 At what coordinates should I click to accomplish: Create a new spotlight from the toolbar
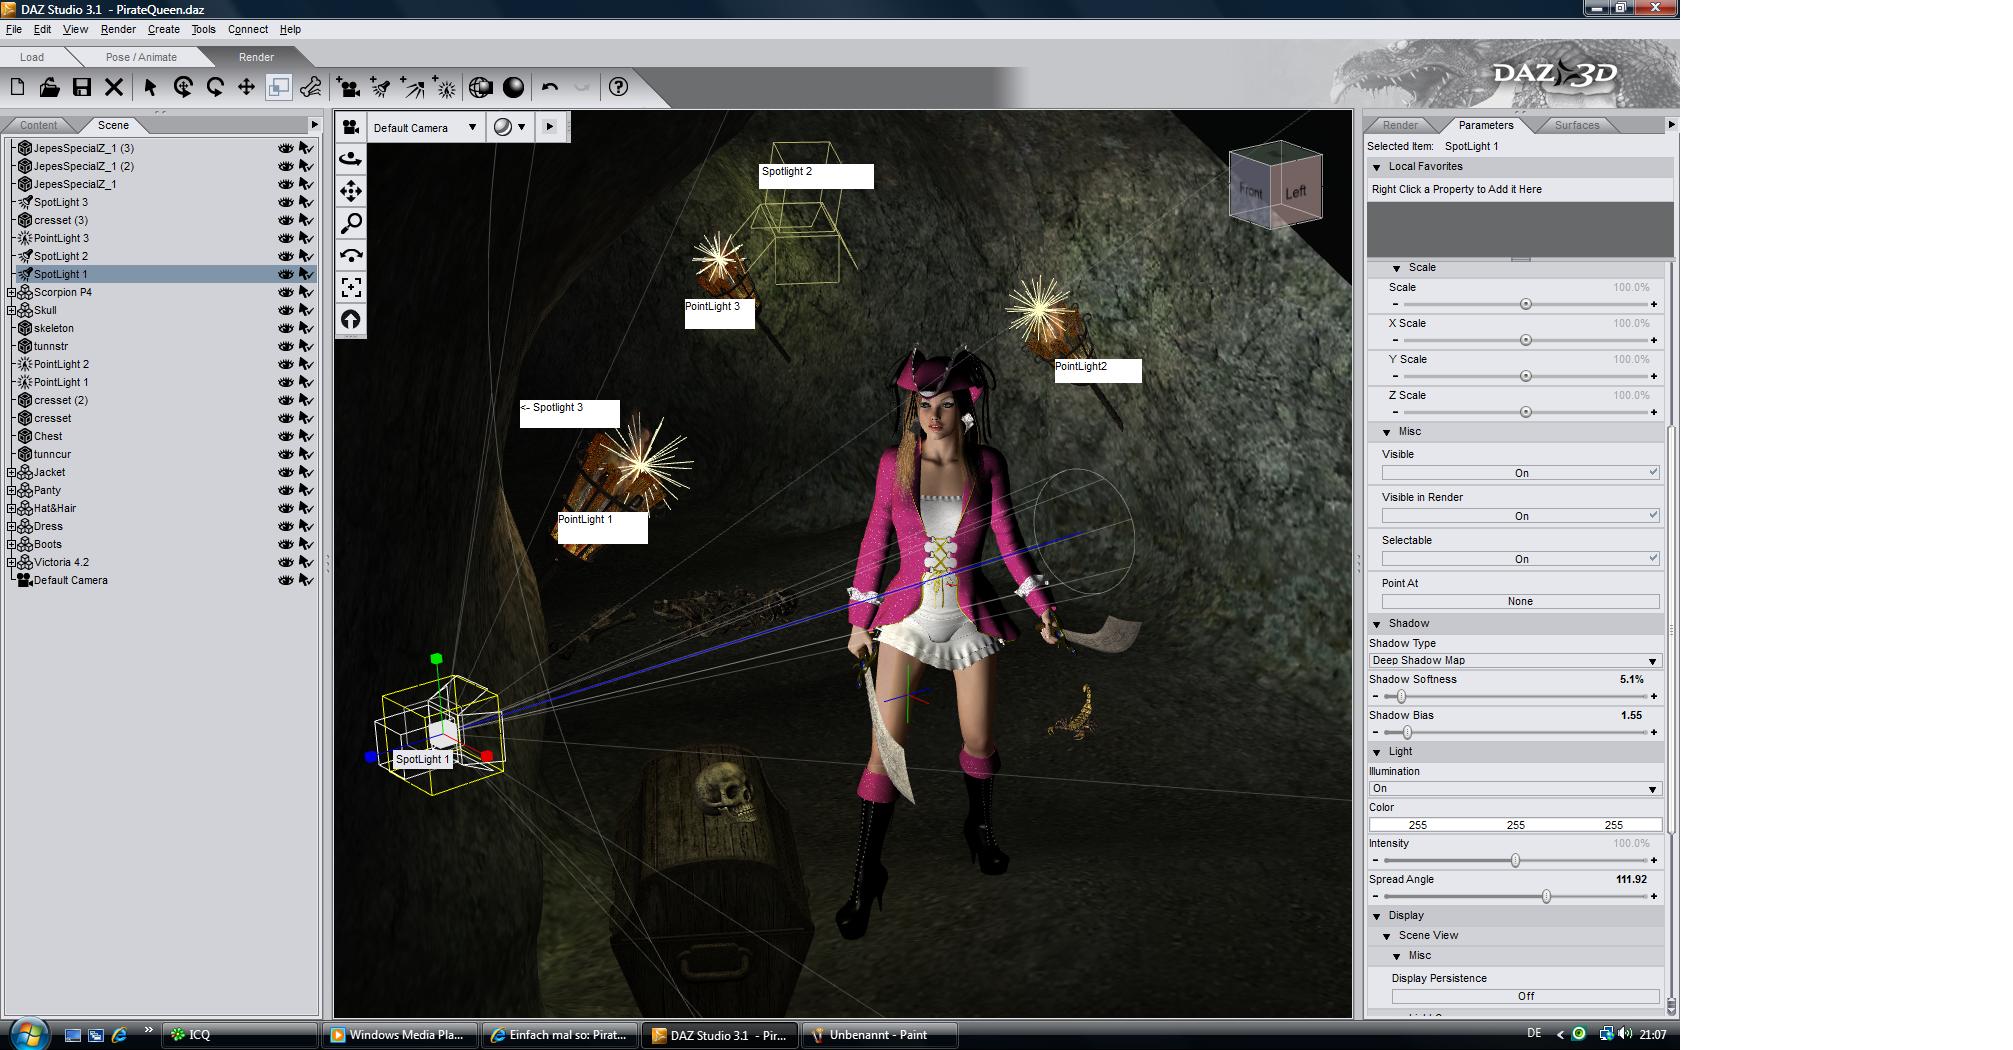point(380,88)
